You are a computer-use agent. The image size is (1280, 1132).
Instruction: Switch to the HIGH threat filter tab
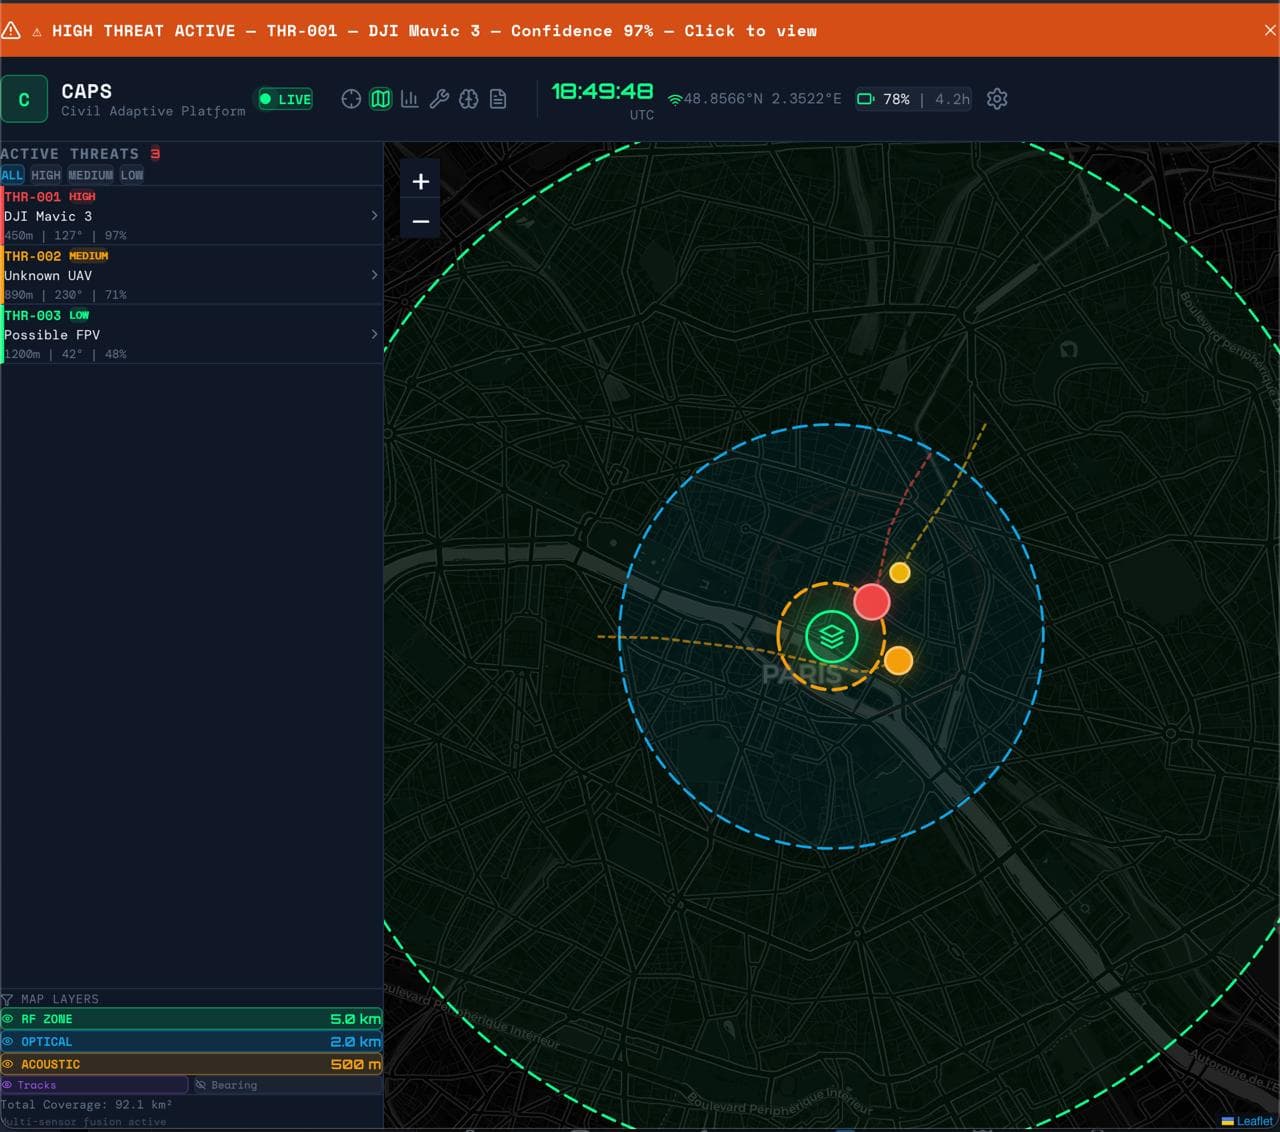click(45, 175)
